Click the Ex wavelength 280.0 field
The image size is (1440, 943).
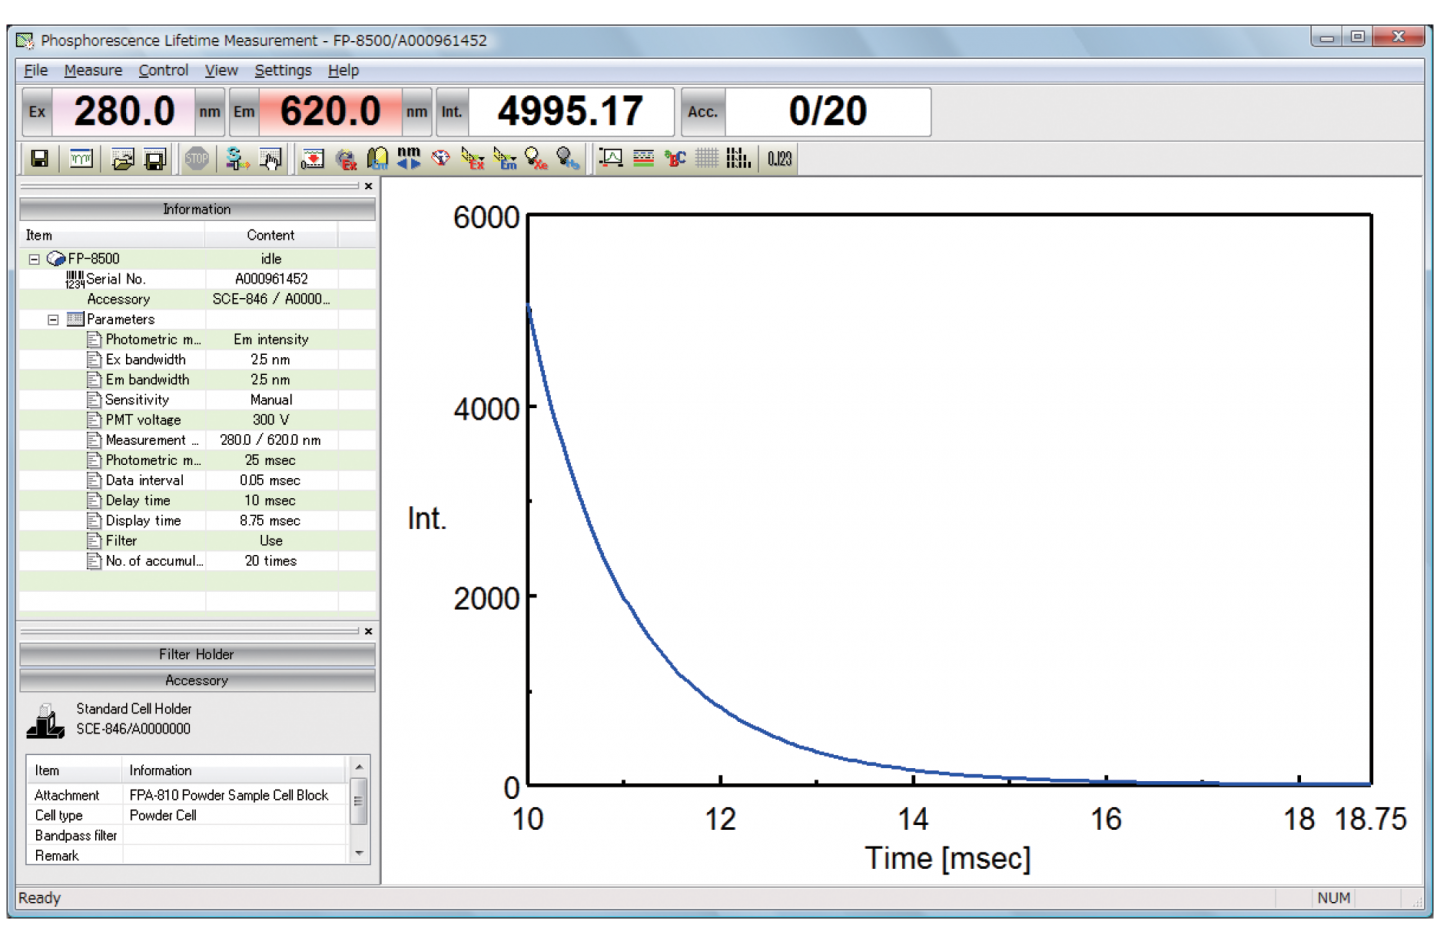pos(124,112)
